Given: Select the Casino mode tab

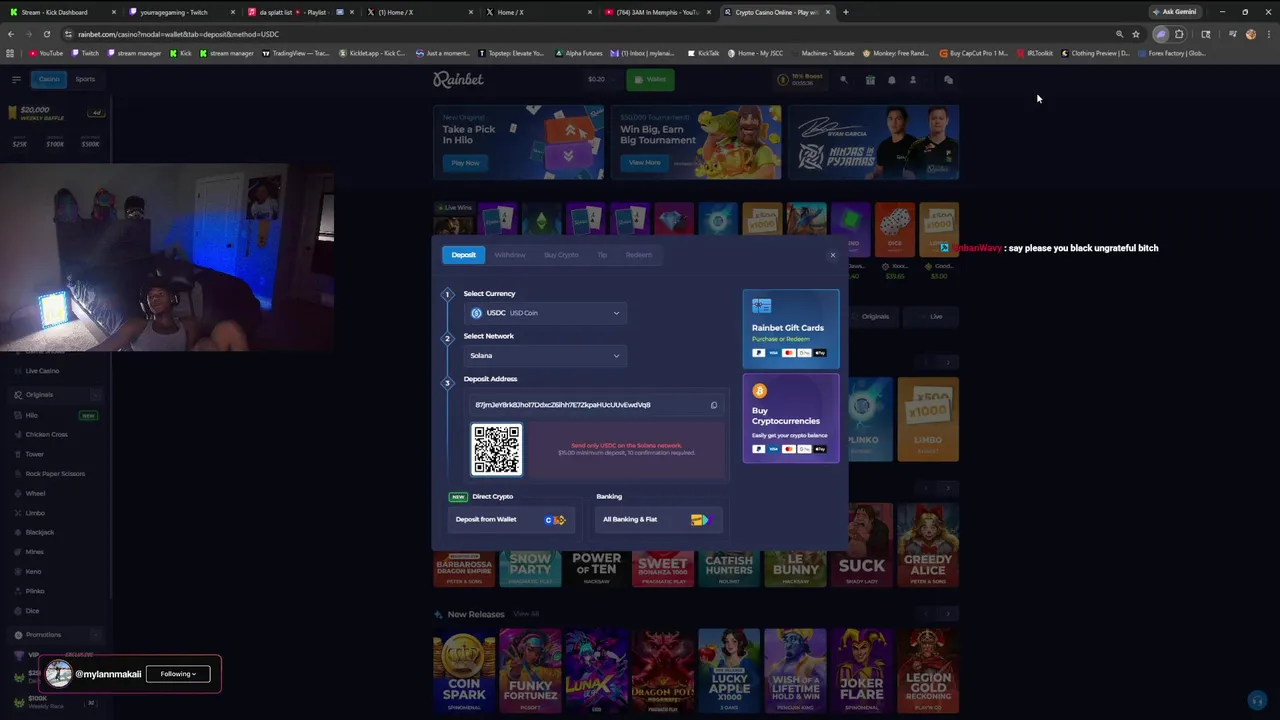Looking at the screenshot, I should coord(48,79).
